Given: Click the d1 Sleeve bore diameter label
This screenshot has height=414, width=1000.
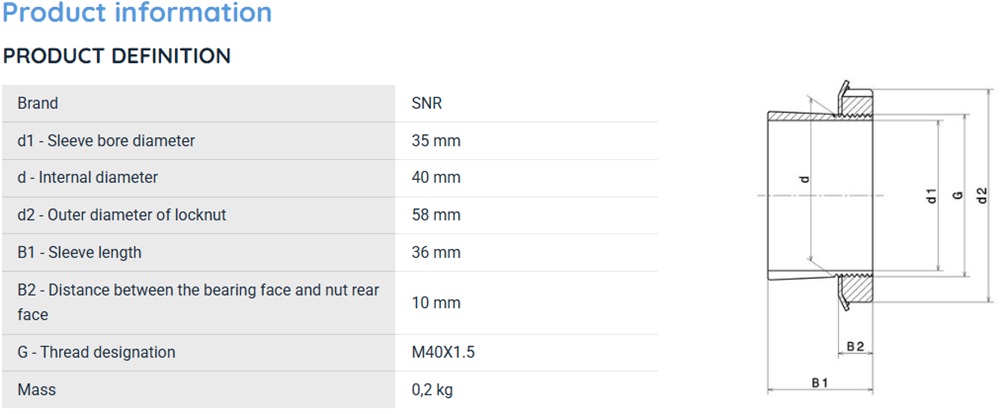Looking at the screenshot, I should (x=106, y=140).
